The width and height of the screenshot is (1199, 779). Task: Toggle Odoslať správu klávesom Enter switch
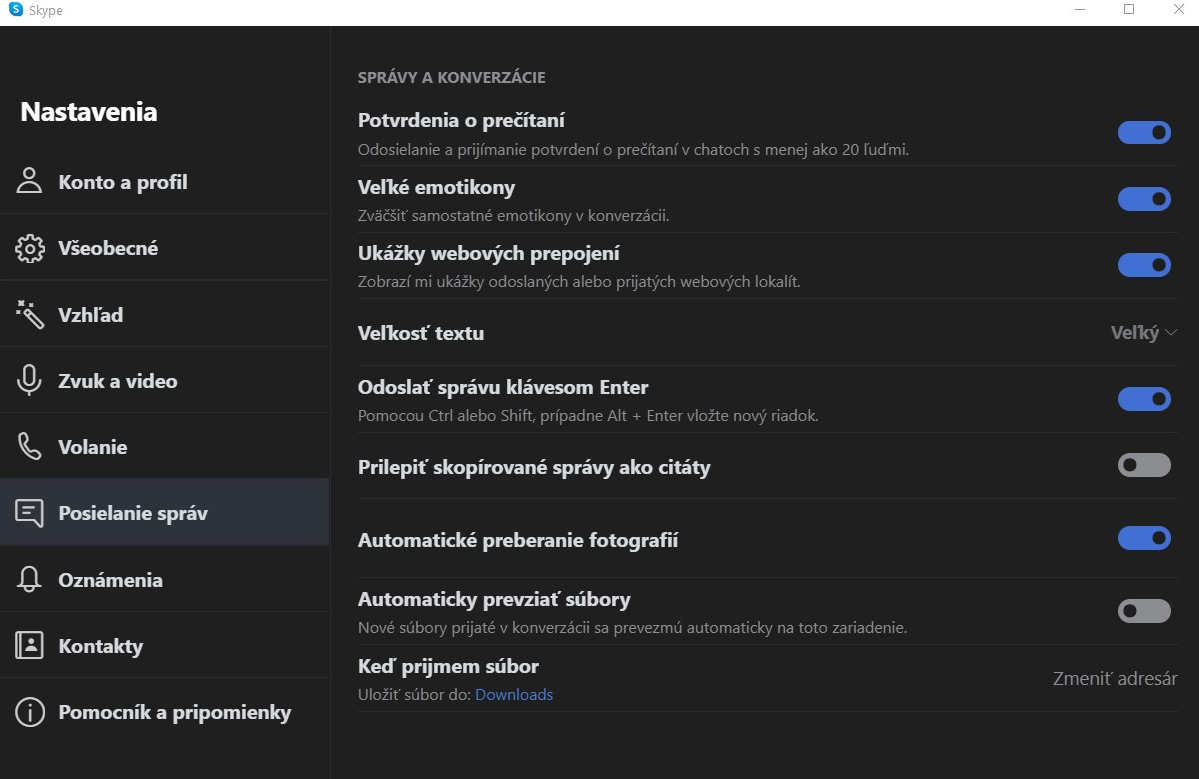[1144, 399]
